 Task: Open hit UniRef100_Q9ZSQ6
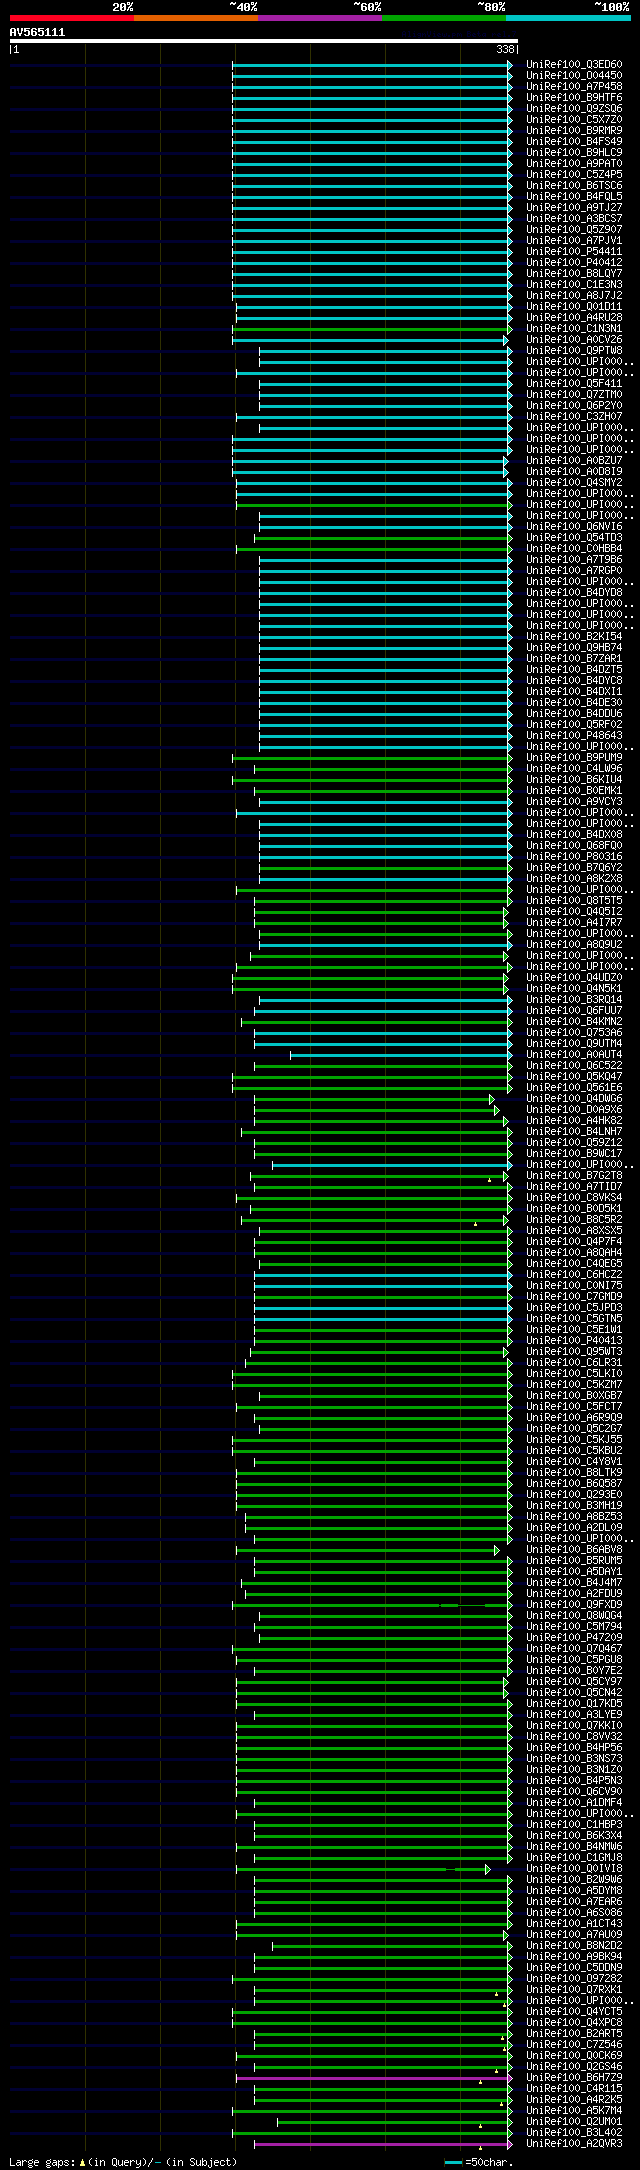(574, 109)
